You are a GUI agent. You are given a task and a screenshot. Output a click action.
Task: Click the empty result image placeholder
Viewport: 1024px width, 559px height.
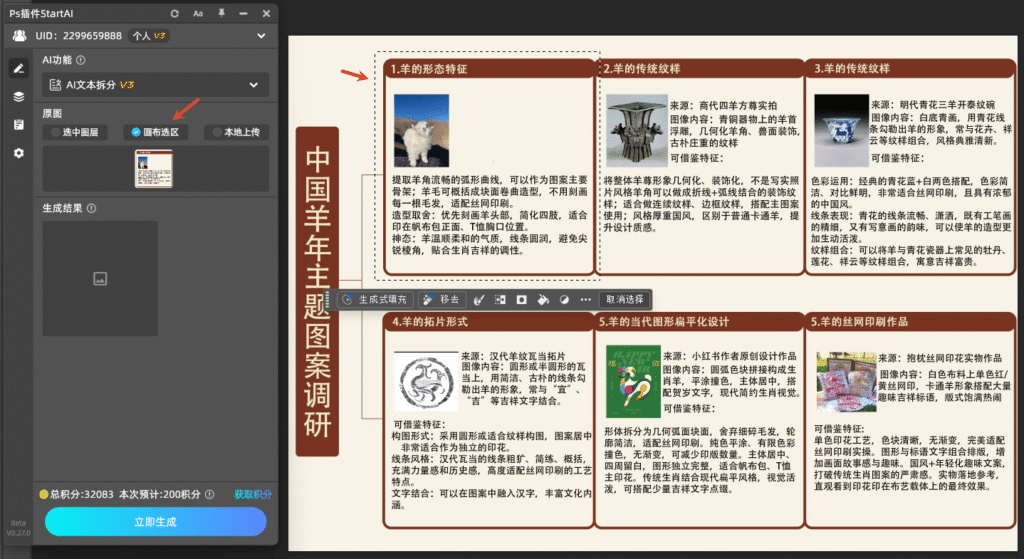coord(100,279)
